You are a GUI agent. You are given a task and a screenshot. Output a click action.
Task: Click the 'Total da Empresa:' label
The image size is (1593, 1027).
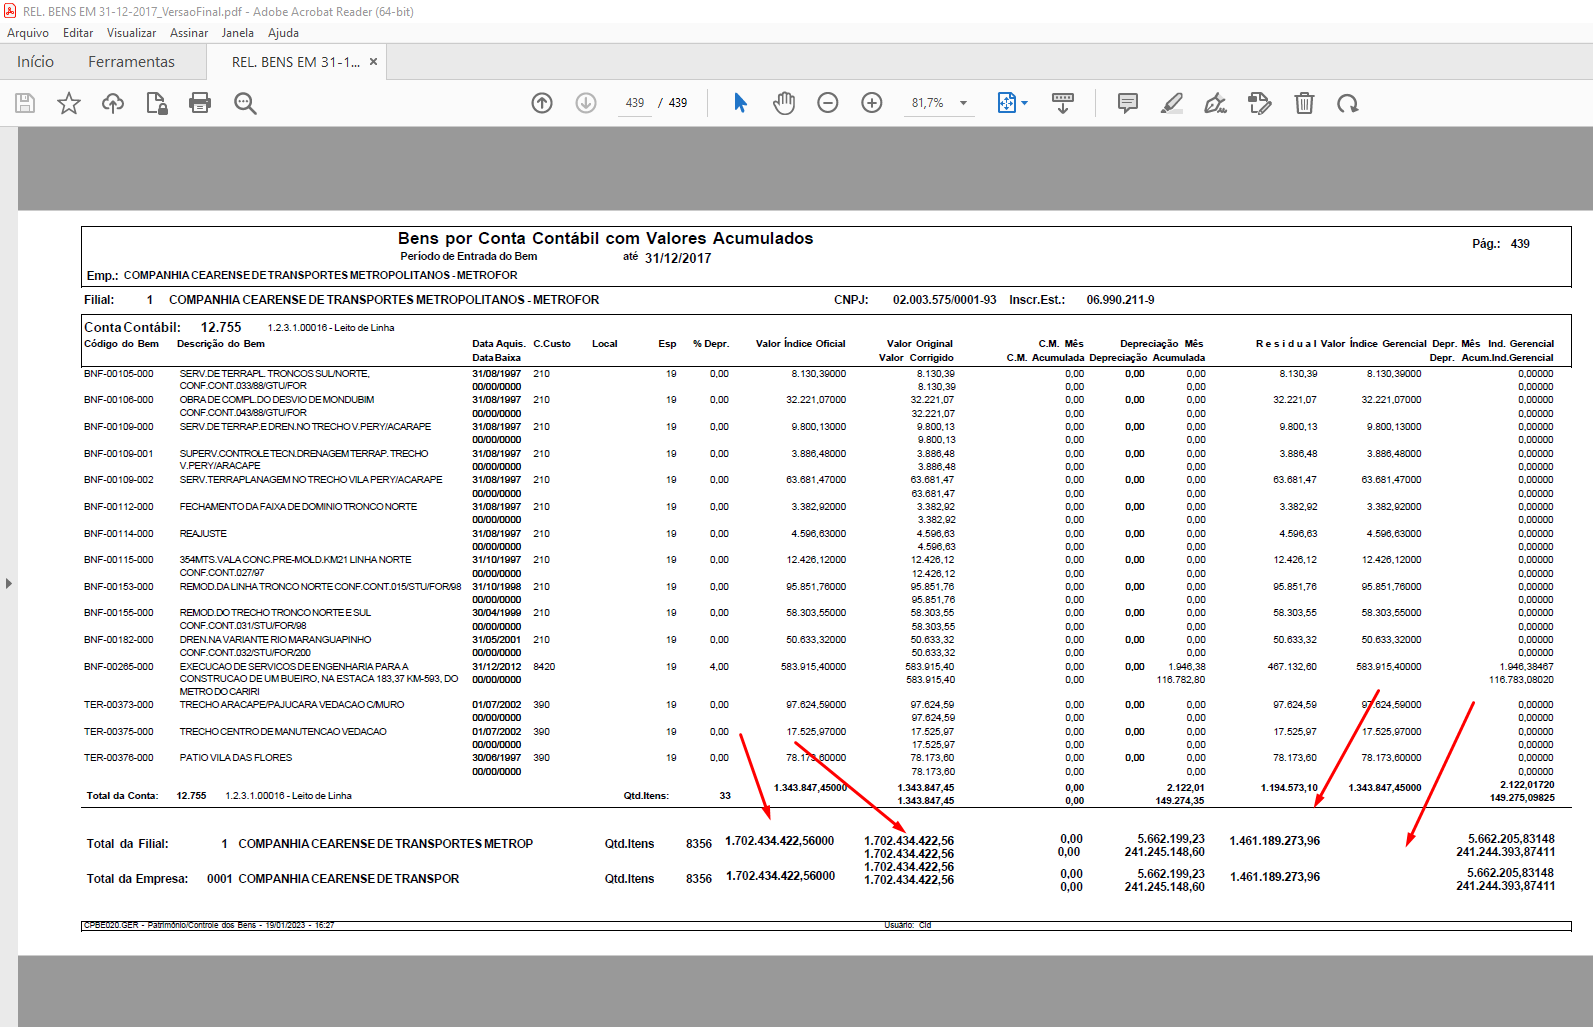[x=137, y=879]
